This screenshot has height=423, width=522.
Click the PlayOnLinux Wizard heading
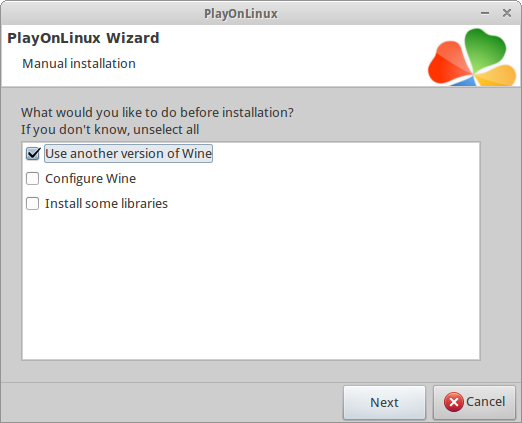[83, 38]
